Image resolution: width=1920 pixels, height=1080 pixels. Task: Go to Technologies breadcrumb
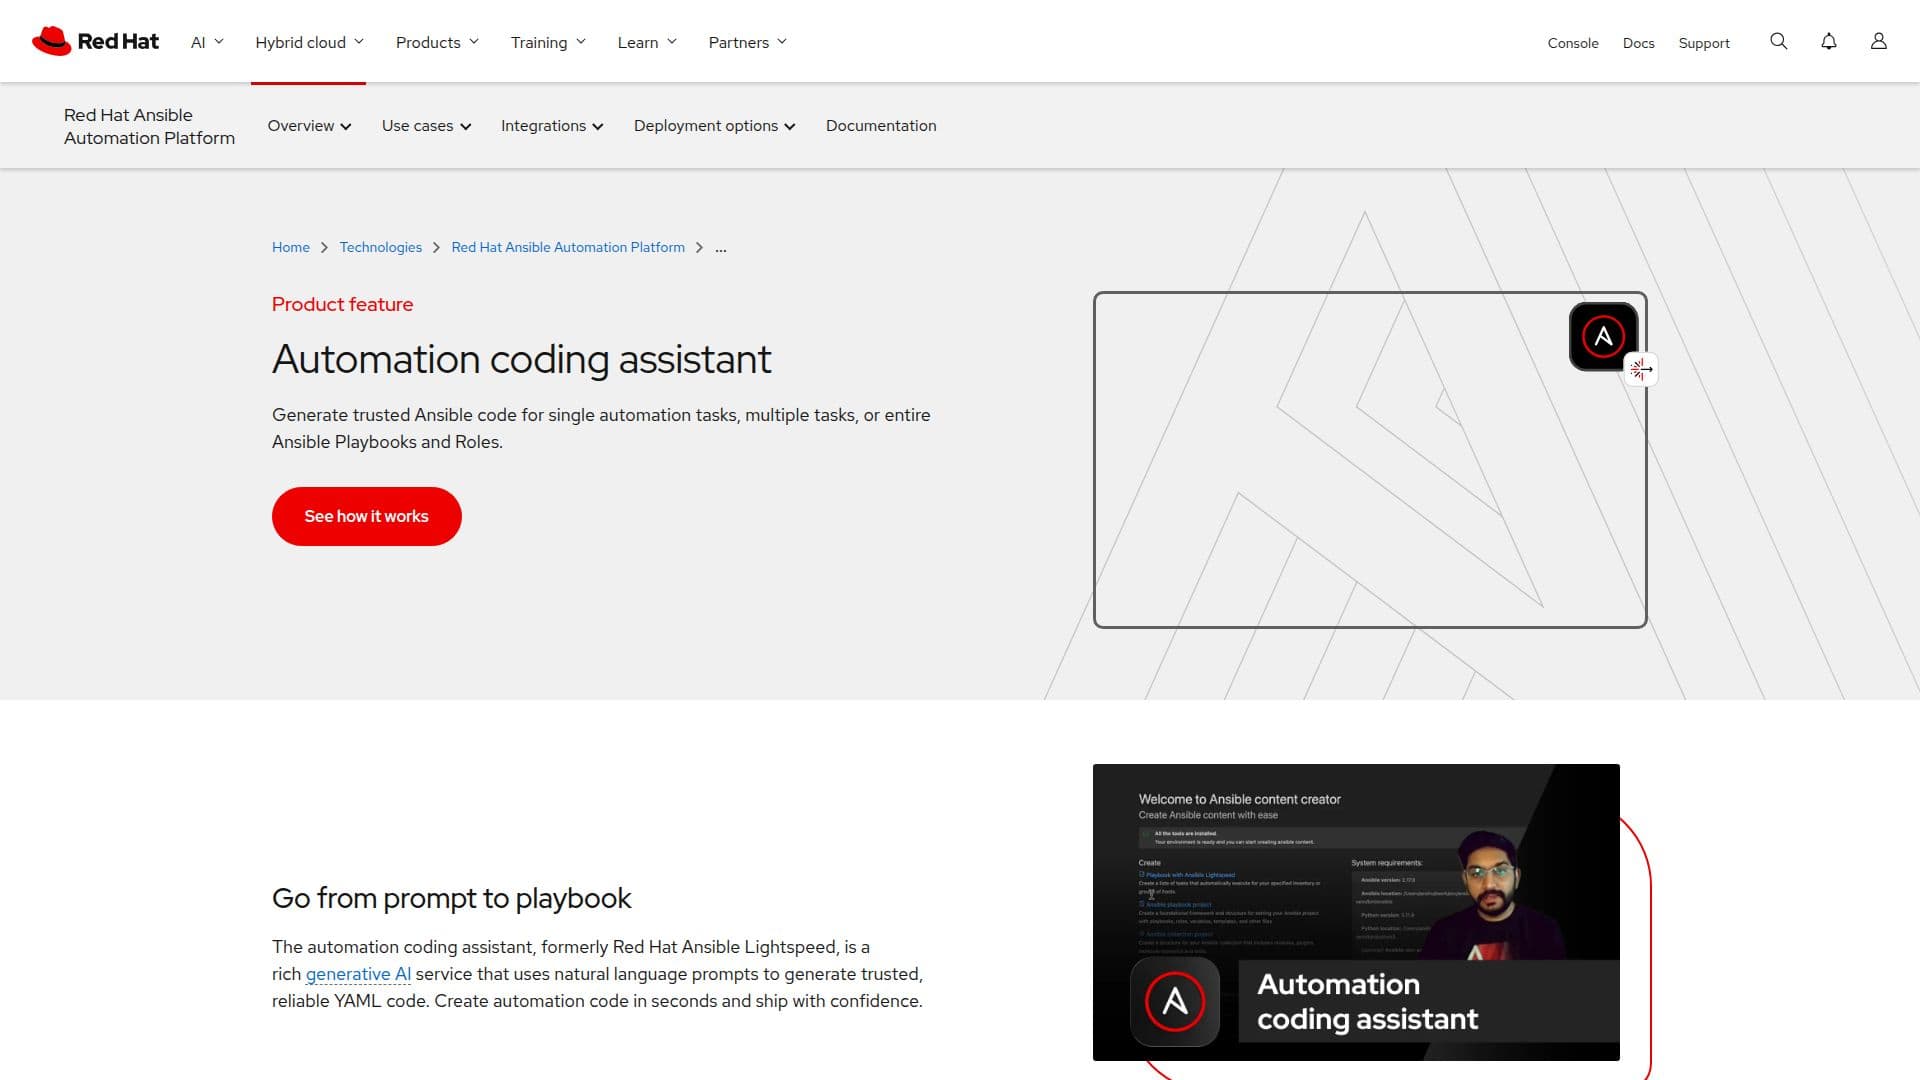[x=380, y=247]
